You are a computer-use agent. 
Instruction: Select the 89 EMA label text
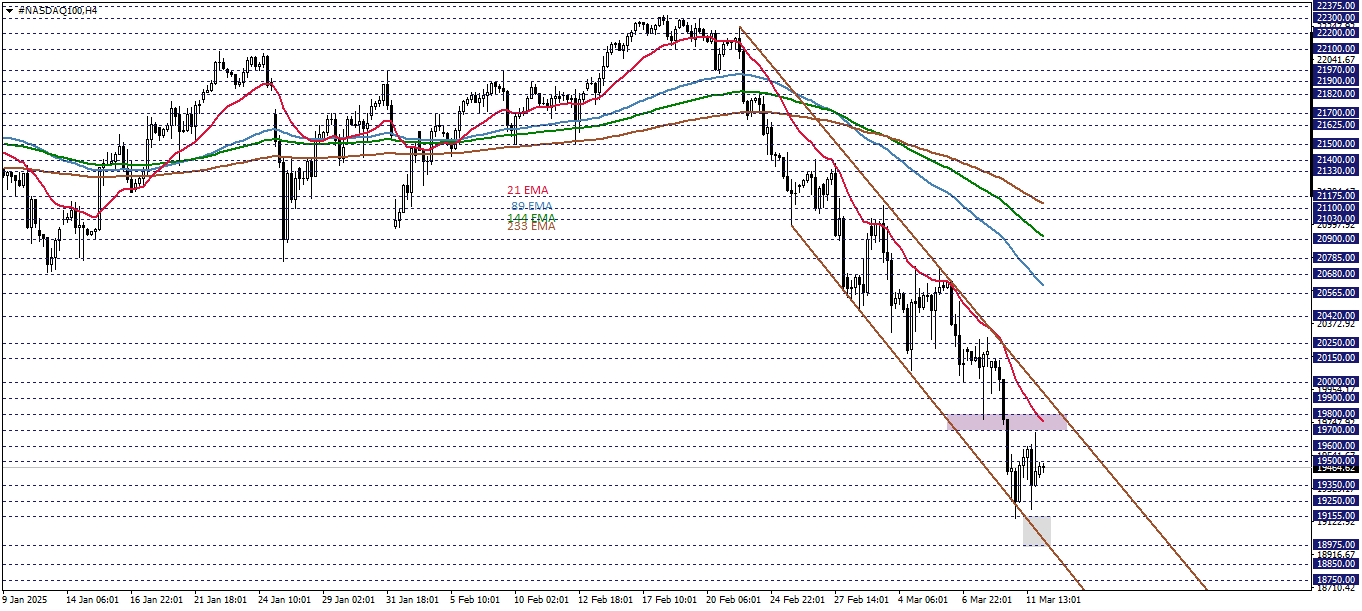[x=532, y=206]
